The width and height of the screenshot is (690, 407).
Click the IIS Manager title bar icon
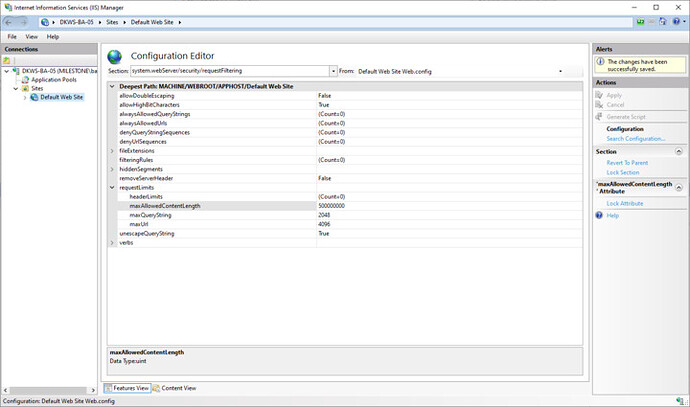coord(8,7)
